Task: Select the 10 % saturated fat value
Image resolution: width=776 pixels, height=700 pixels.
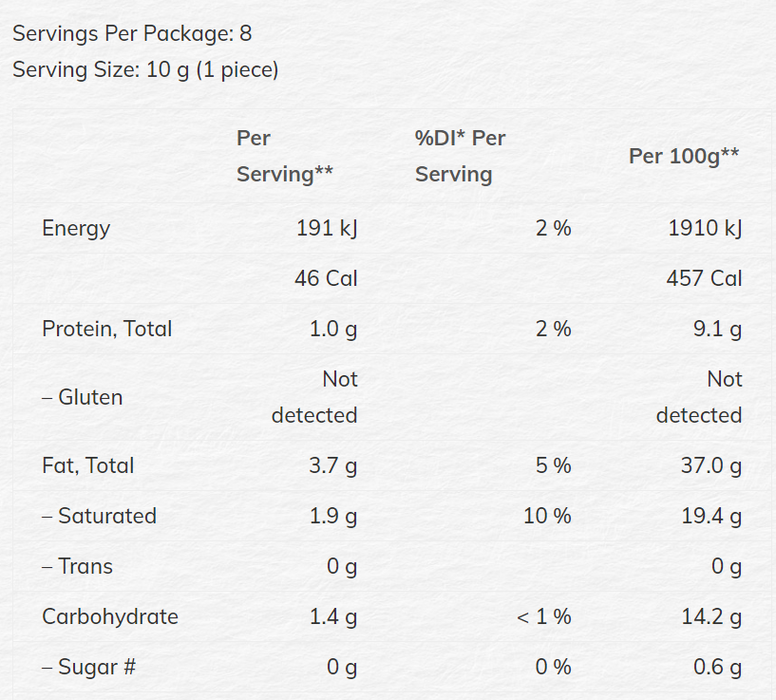Action: (x=548, y=516)
